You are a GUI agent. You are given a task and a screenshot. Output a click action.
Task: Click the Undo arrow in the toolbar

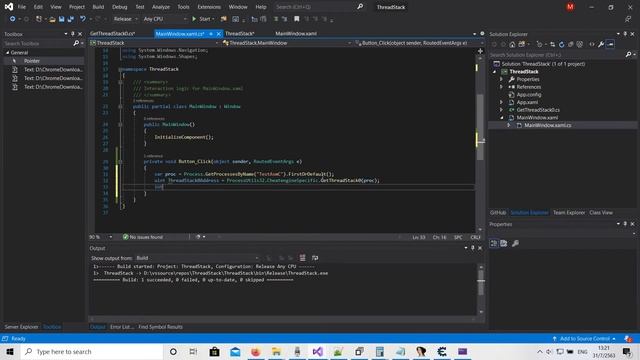coord(83,19)
